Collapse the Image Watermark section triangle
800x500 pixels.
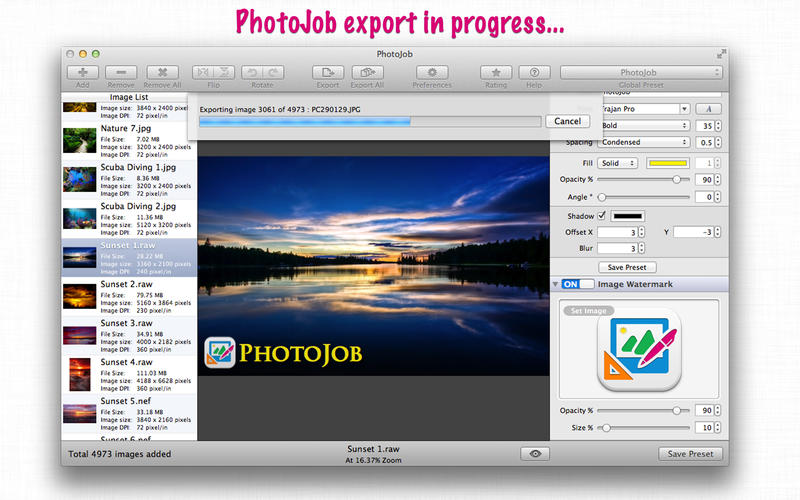[555, 284]
